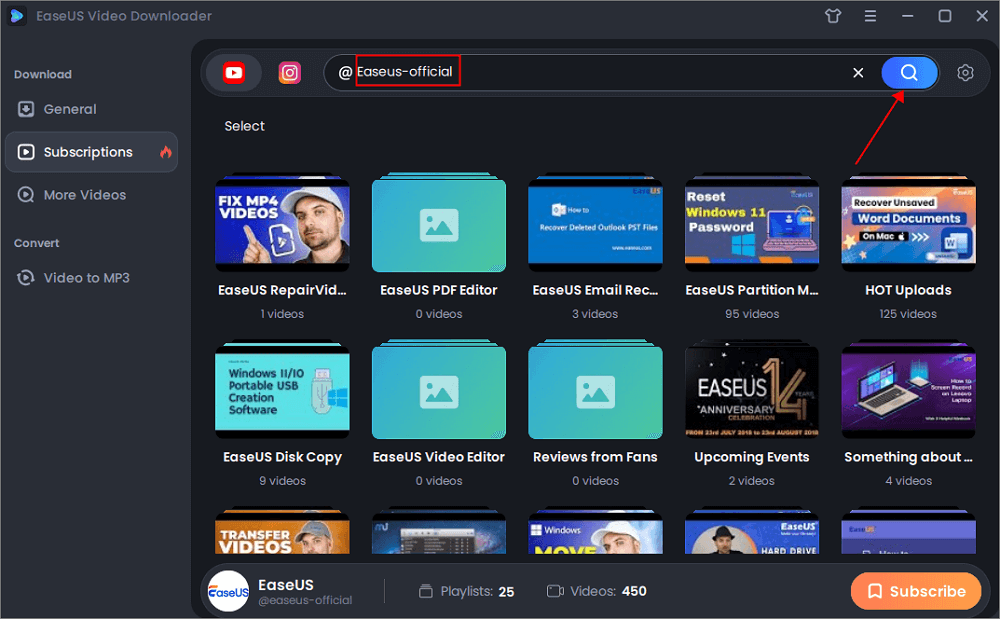Screen dimensions: 1000x619
Task: Expand the Download sidebar section
Action: [x=41, y=74]
